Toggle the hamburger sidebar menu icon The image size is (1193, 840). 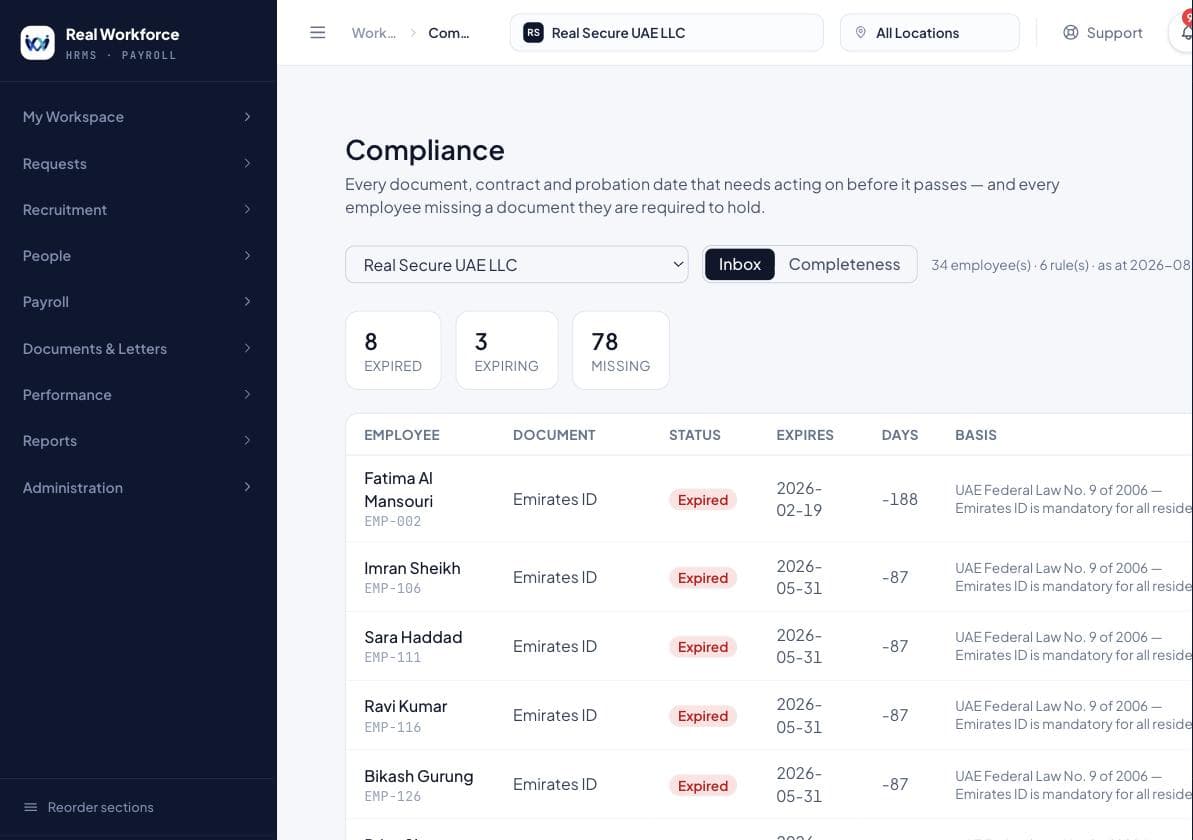point(317,33)
